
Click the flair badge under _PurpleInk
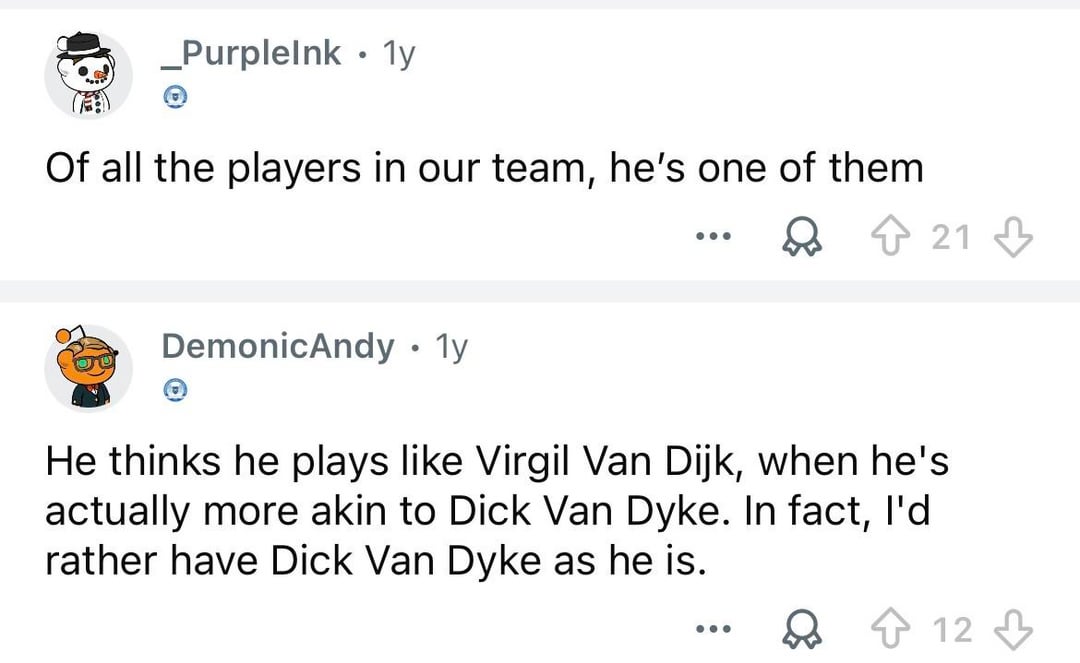pos(174,98)
